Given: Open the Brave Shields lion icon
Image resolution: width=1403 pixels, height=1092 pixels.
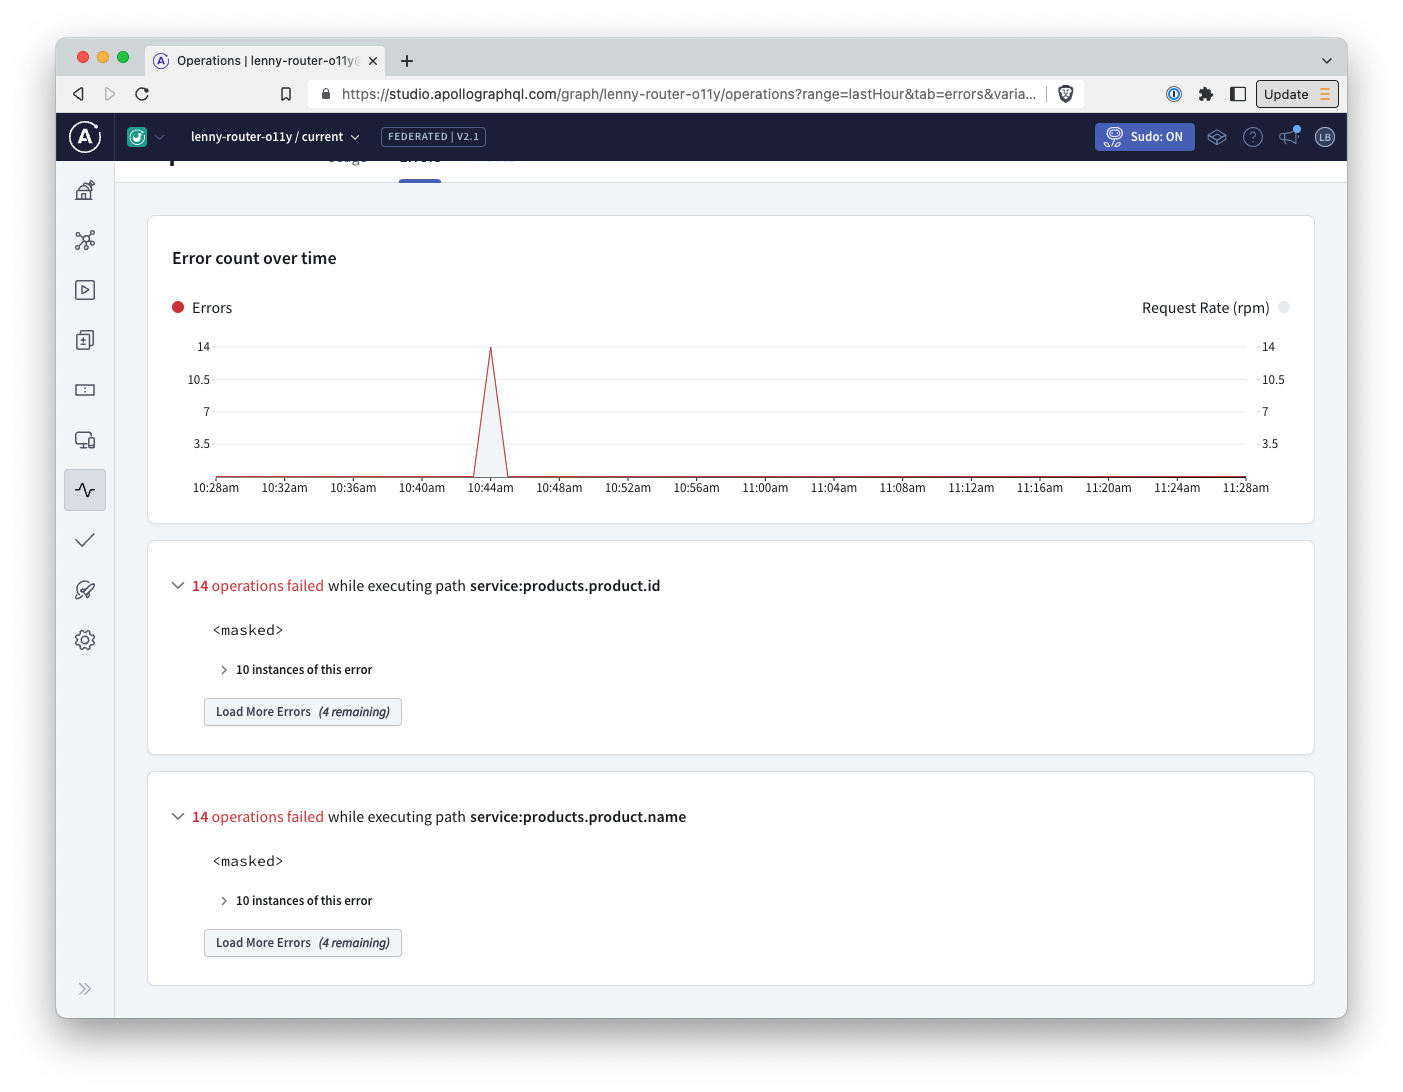Looking at the screenshot, I should tap(1066, 94).
